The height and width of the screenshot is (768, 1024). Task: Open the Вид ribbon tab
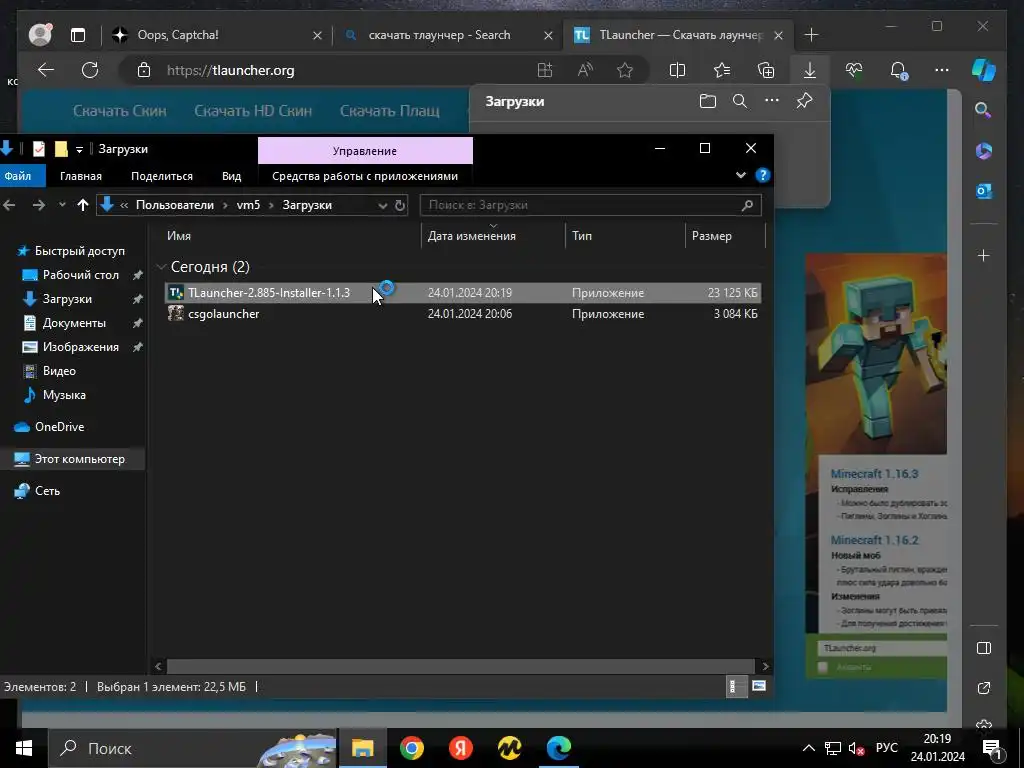click(231, 176)
